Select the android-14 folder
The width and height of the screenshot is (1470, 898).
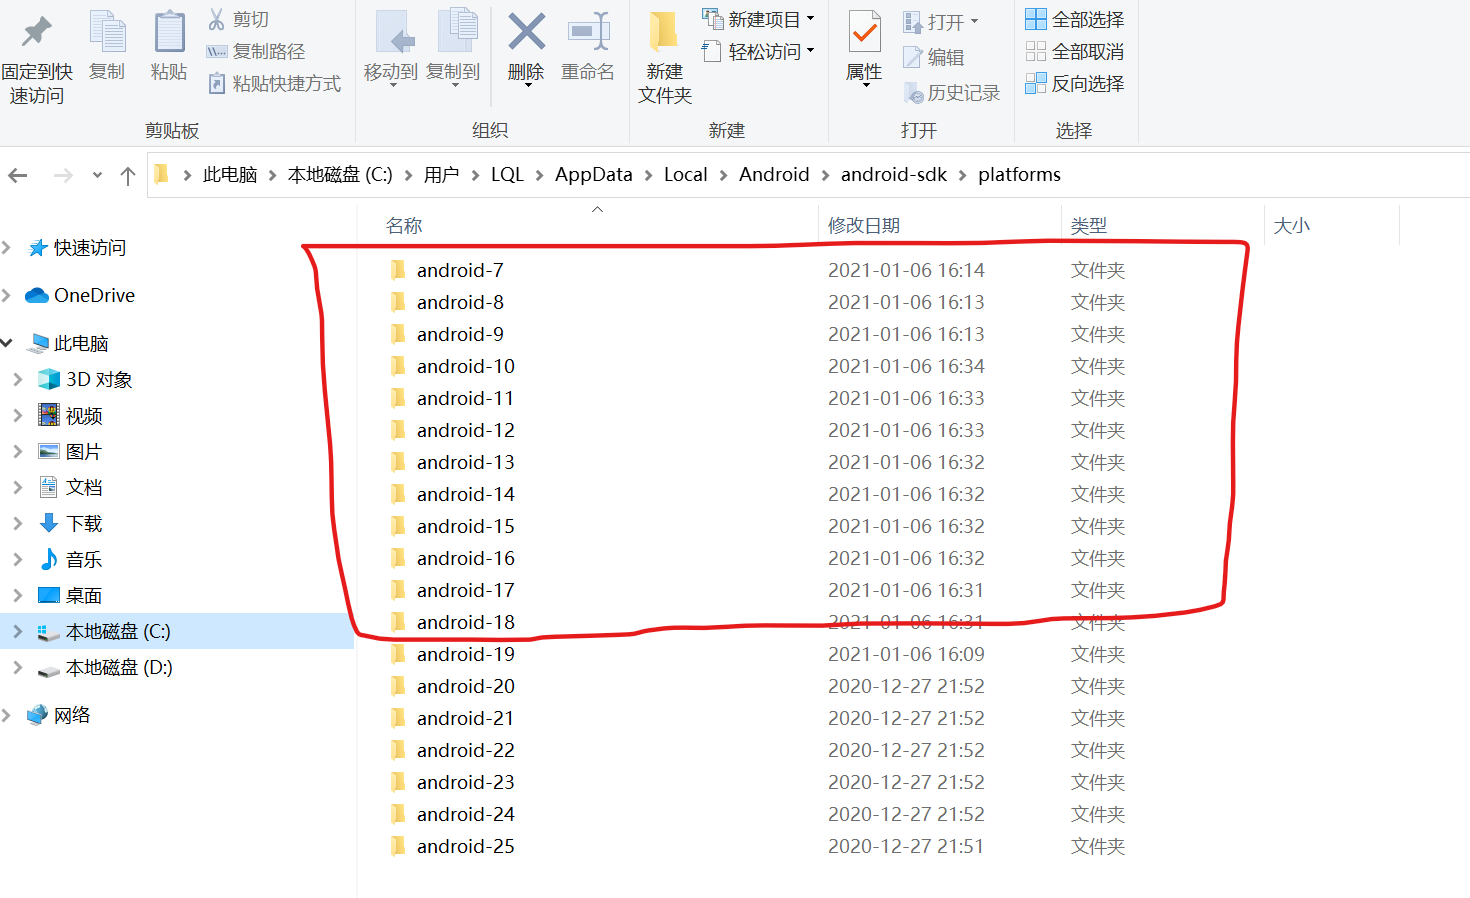pos(466,494)
